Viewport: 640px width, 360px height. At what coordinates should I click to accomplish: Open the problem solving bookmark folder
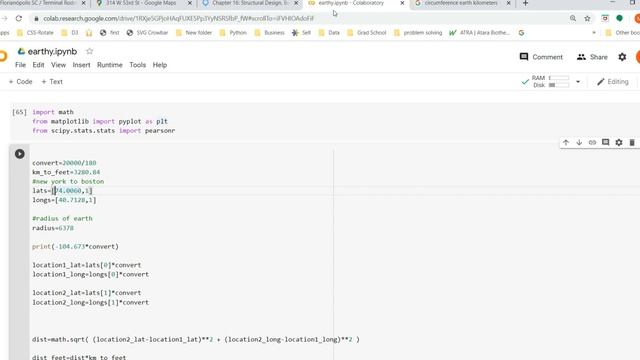click(x=418, y=33)
